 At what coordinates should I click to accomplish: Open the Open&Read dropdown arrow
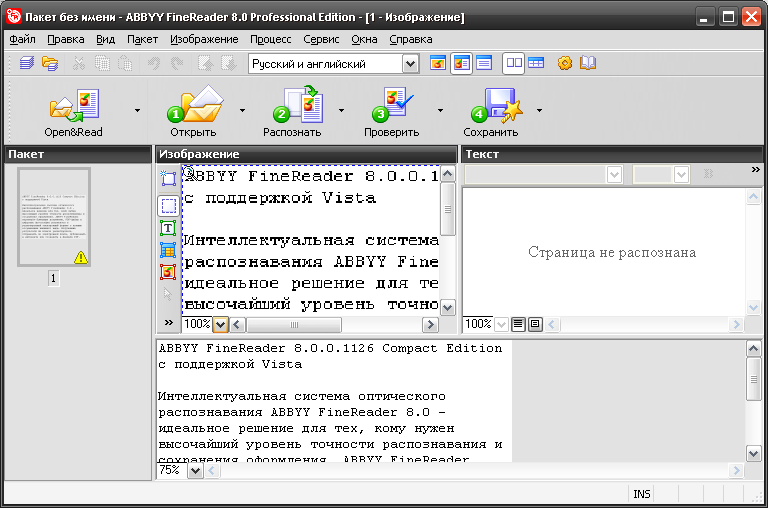pos(137,111)
